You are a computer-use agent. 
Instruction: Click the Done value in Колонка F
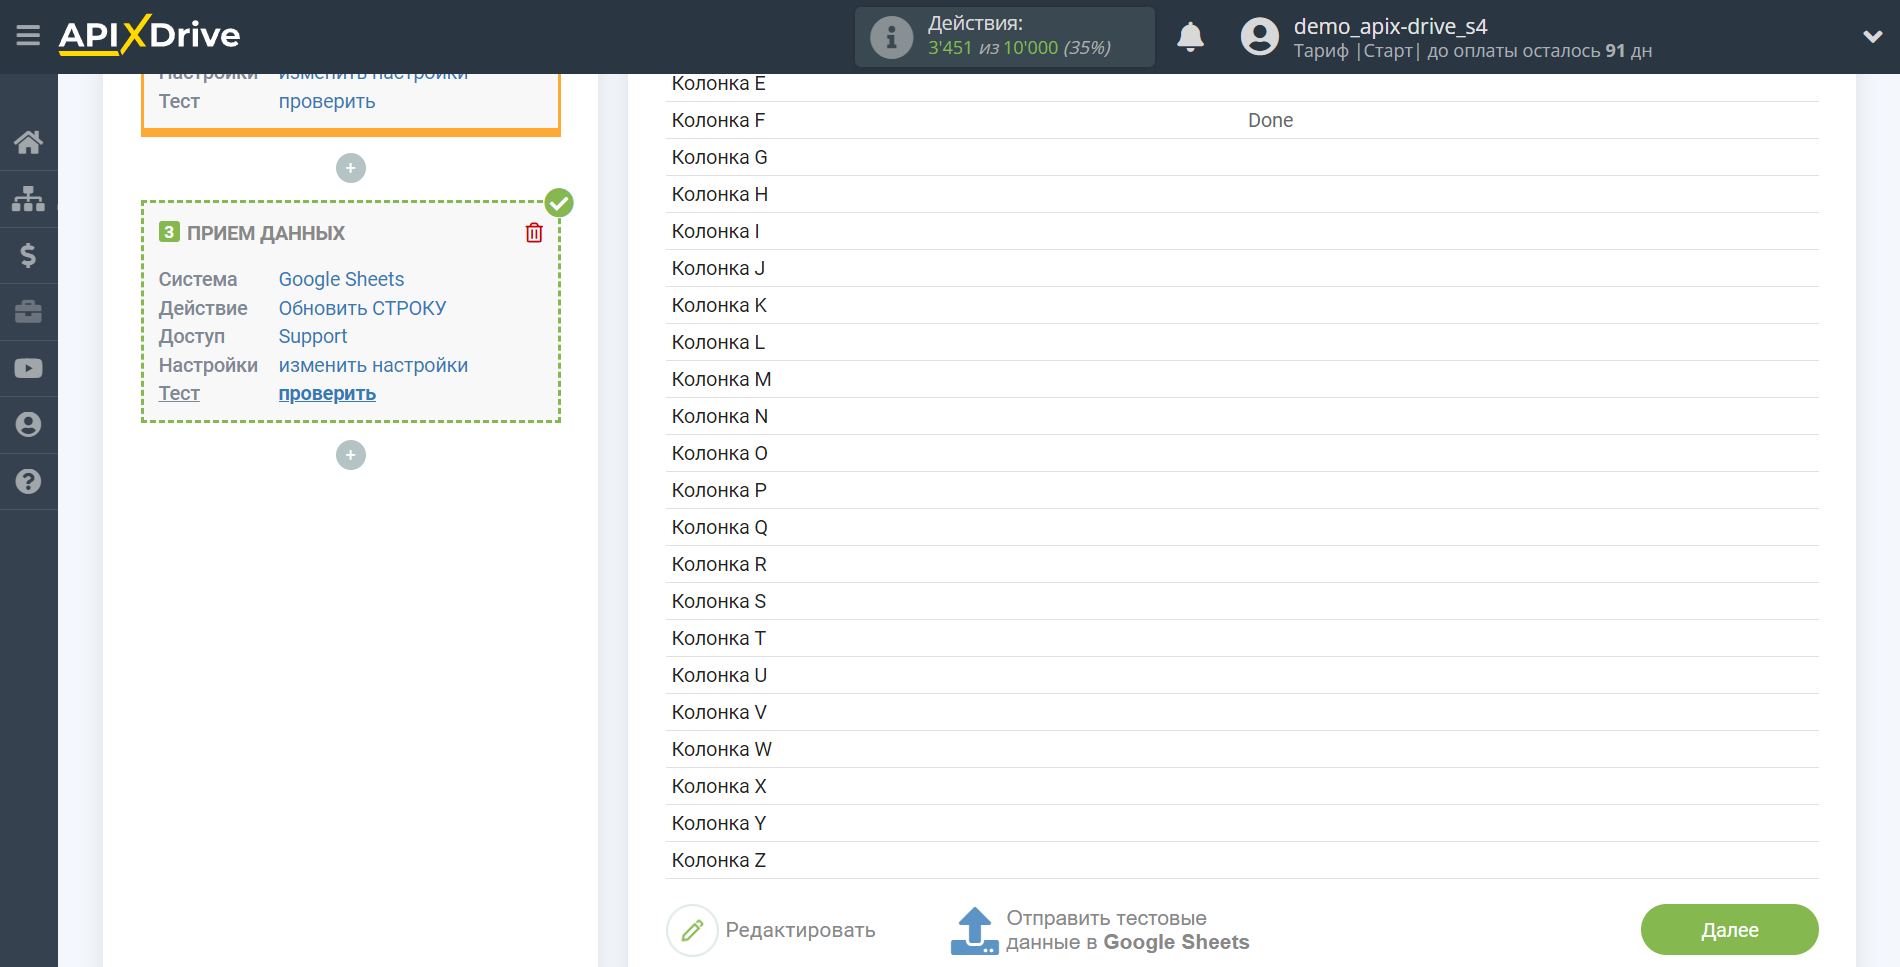click(1270, 120)
